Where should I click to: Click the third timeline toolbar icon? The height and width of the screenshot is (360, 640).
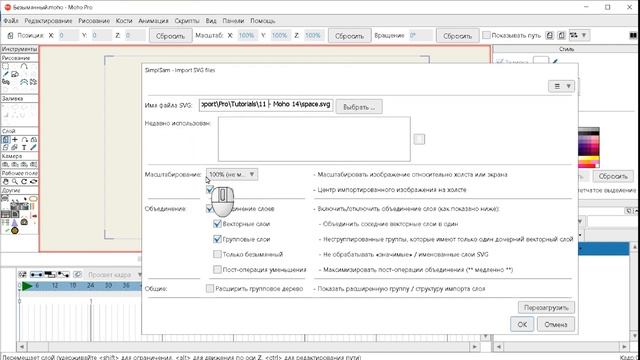click(x=50, y=274)
